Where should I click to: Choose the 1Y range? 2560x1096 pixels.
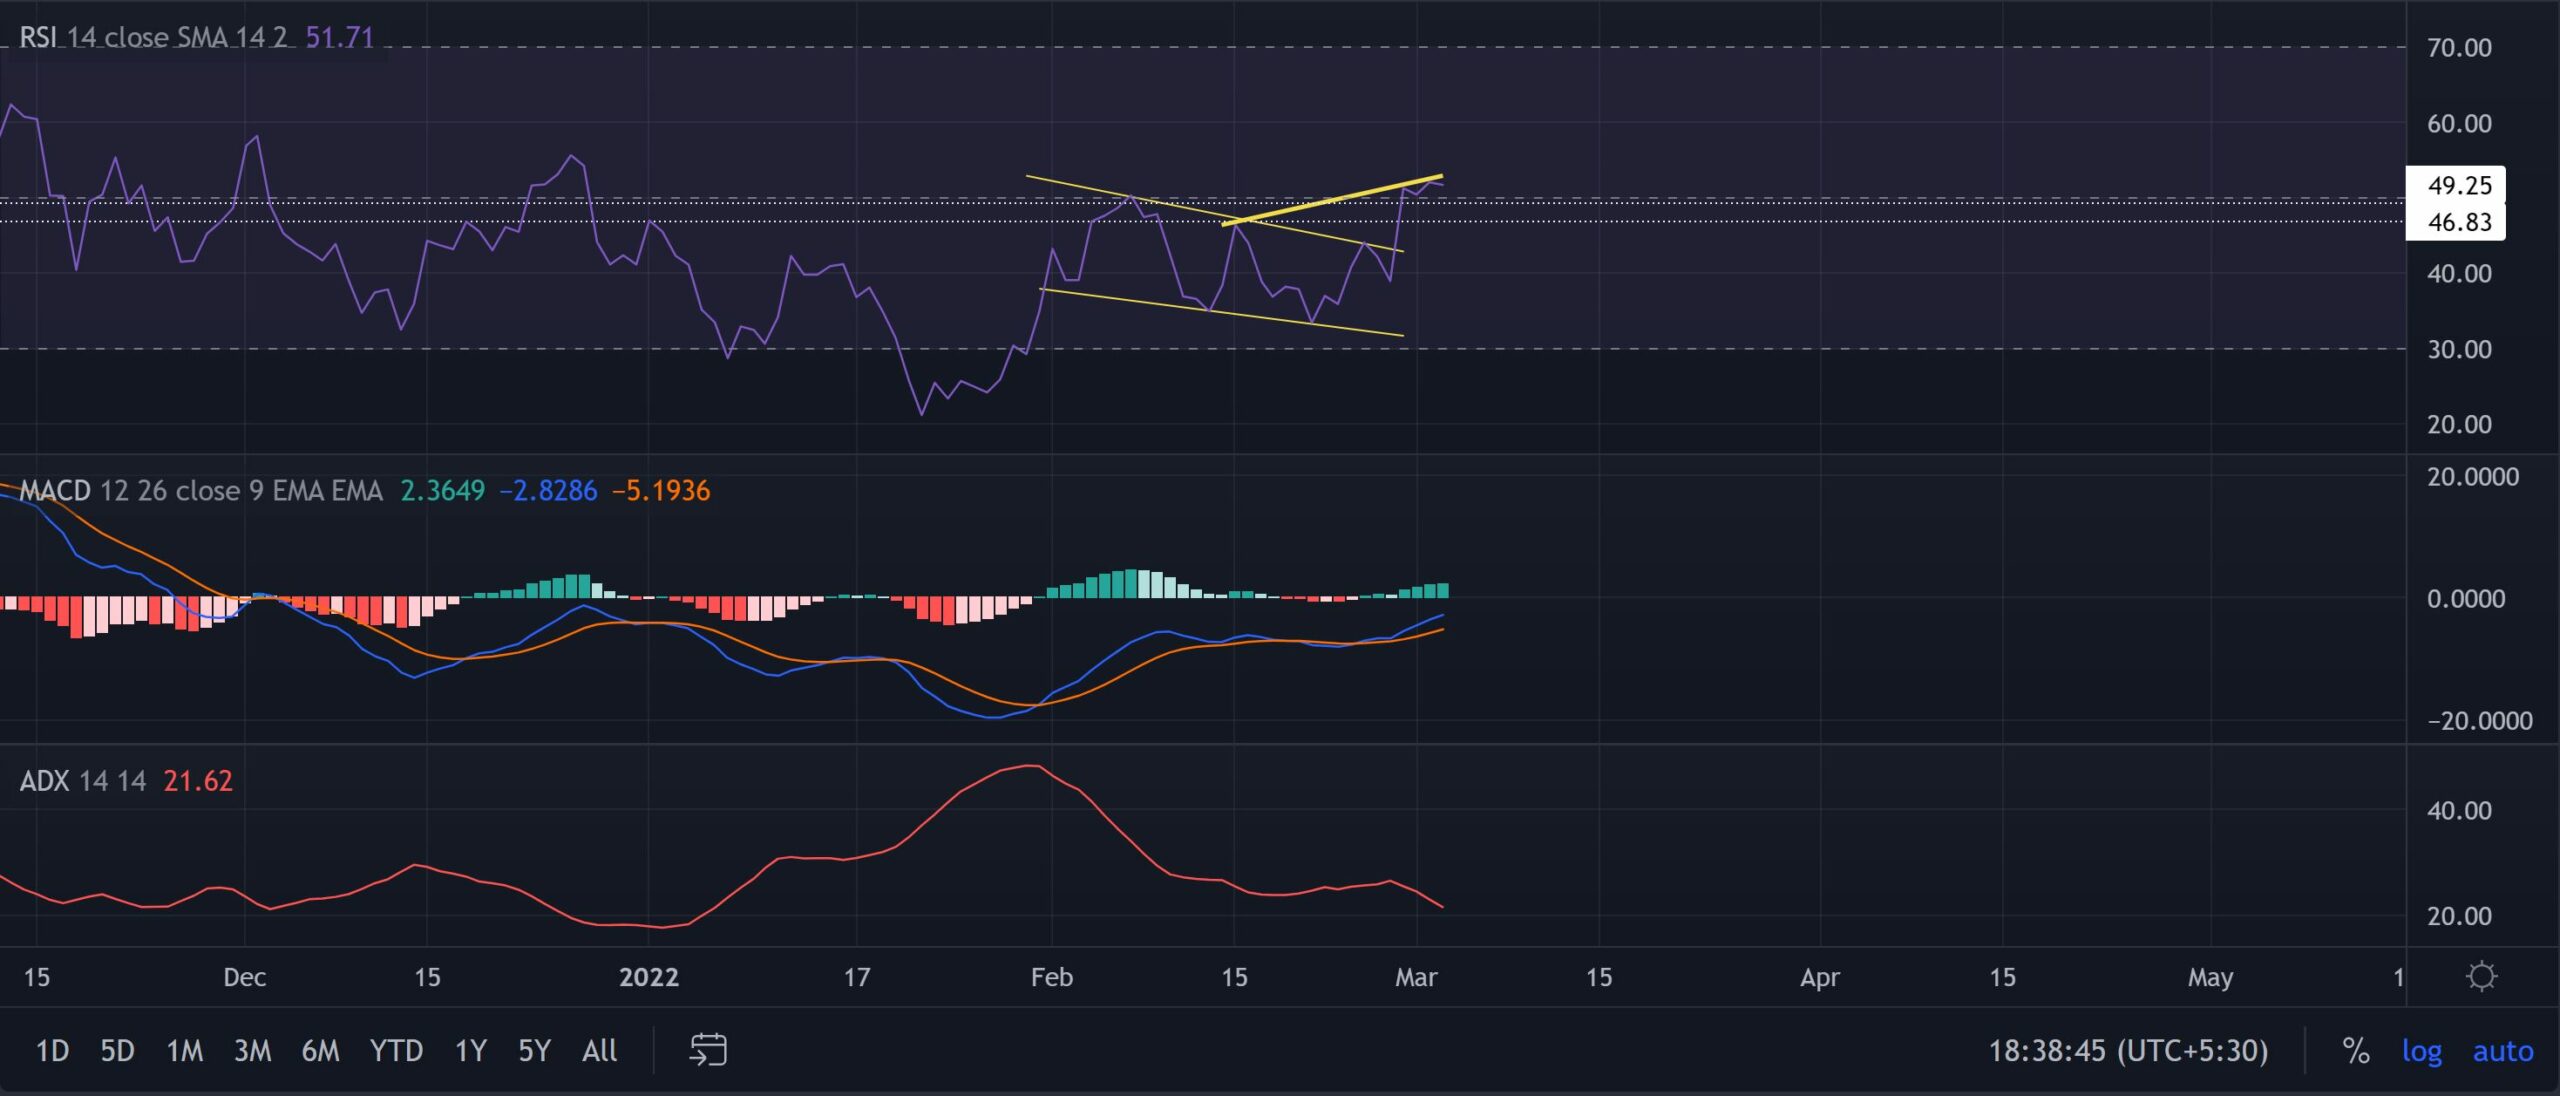pyautogui.click(x=470, y=1051)
